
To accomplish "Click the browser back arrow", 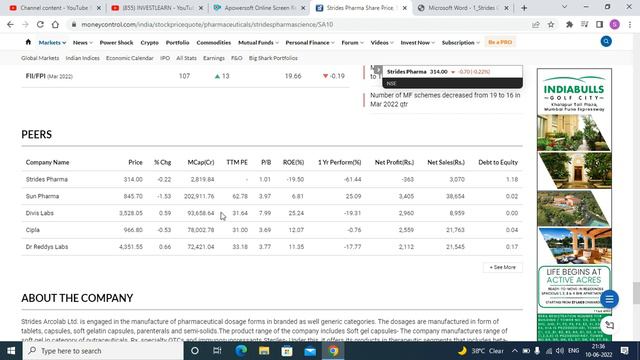I will tap(10, 24).
